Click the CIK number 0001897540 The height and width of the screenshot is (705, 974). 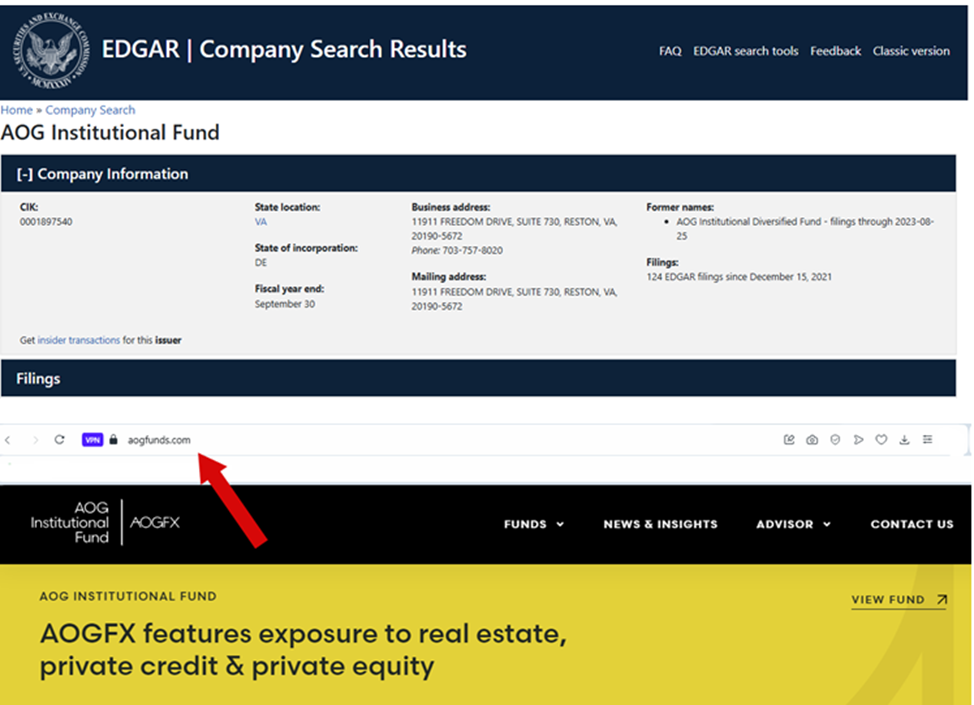46,222
